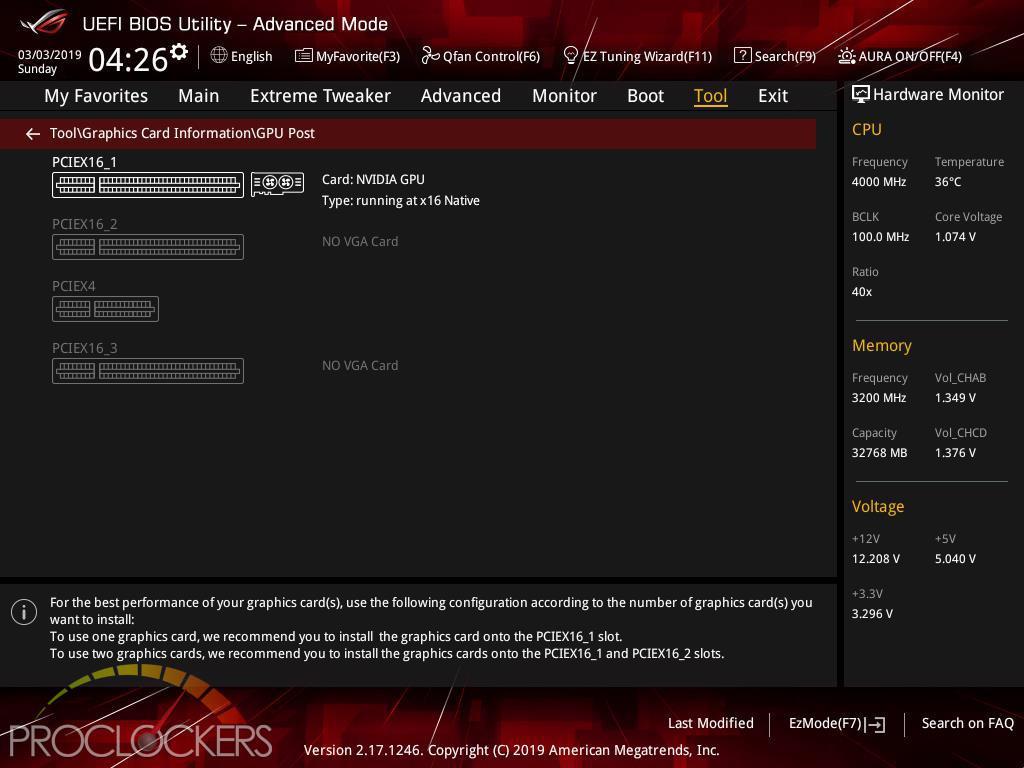Click the BIOS version copyright text

[x=511, y=750]
